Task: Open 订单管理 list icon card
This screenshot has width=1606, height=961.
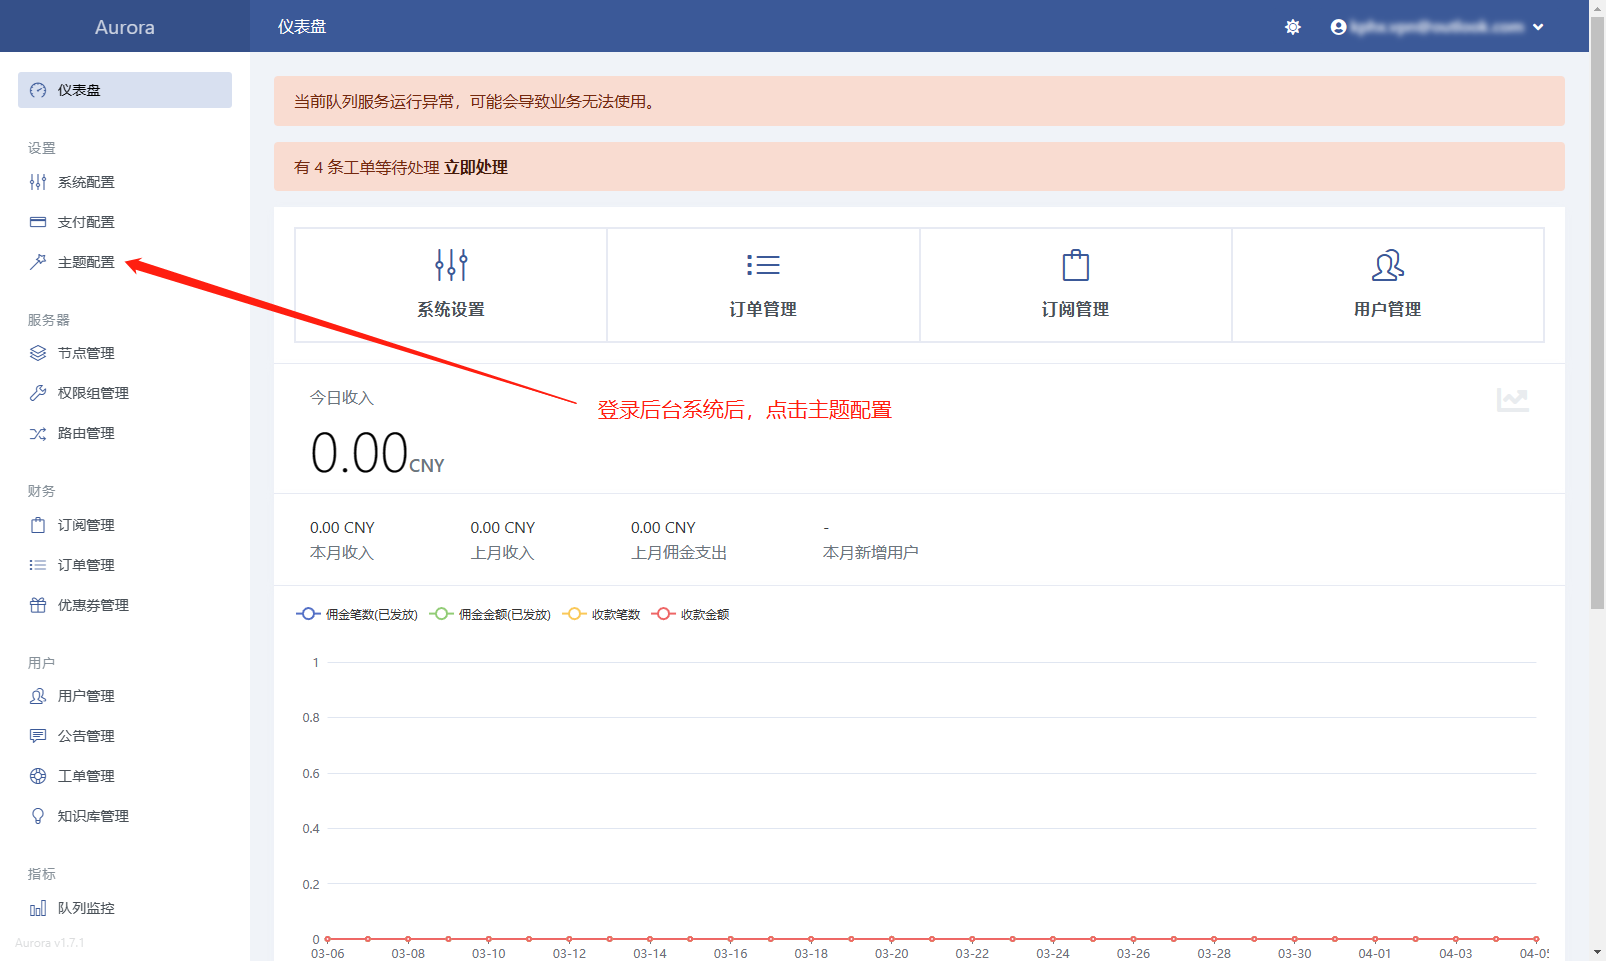Action: (763, 284)
